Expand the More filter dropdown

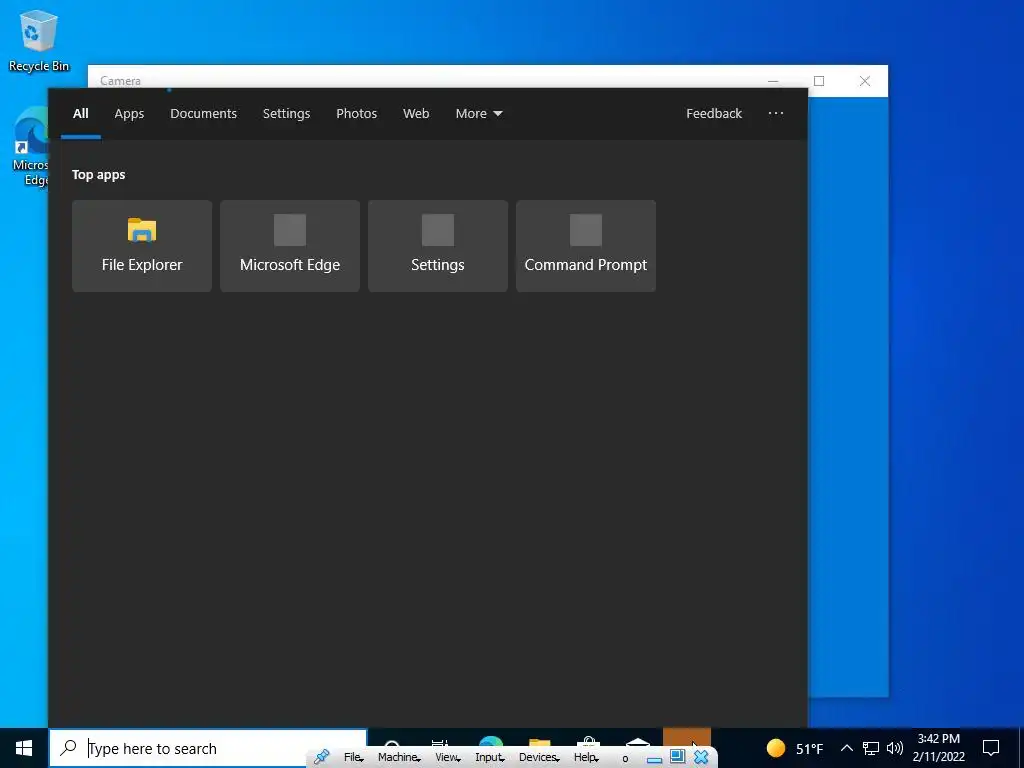coord(479,114)
